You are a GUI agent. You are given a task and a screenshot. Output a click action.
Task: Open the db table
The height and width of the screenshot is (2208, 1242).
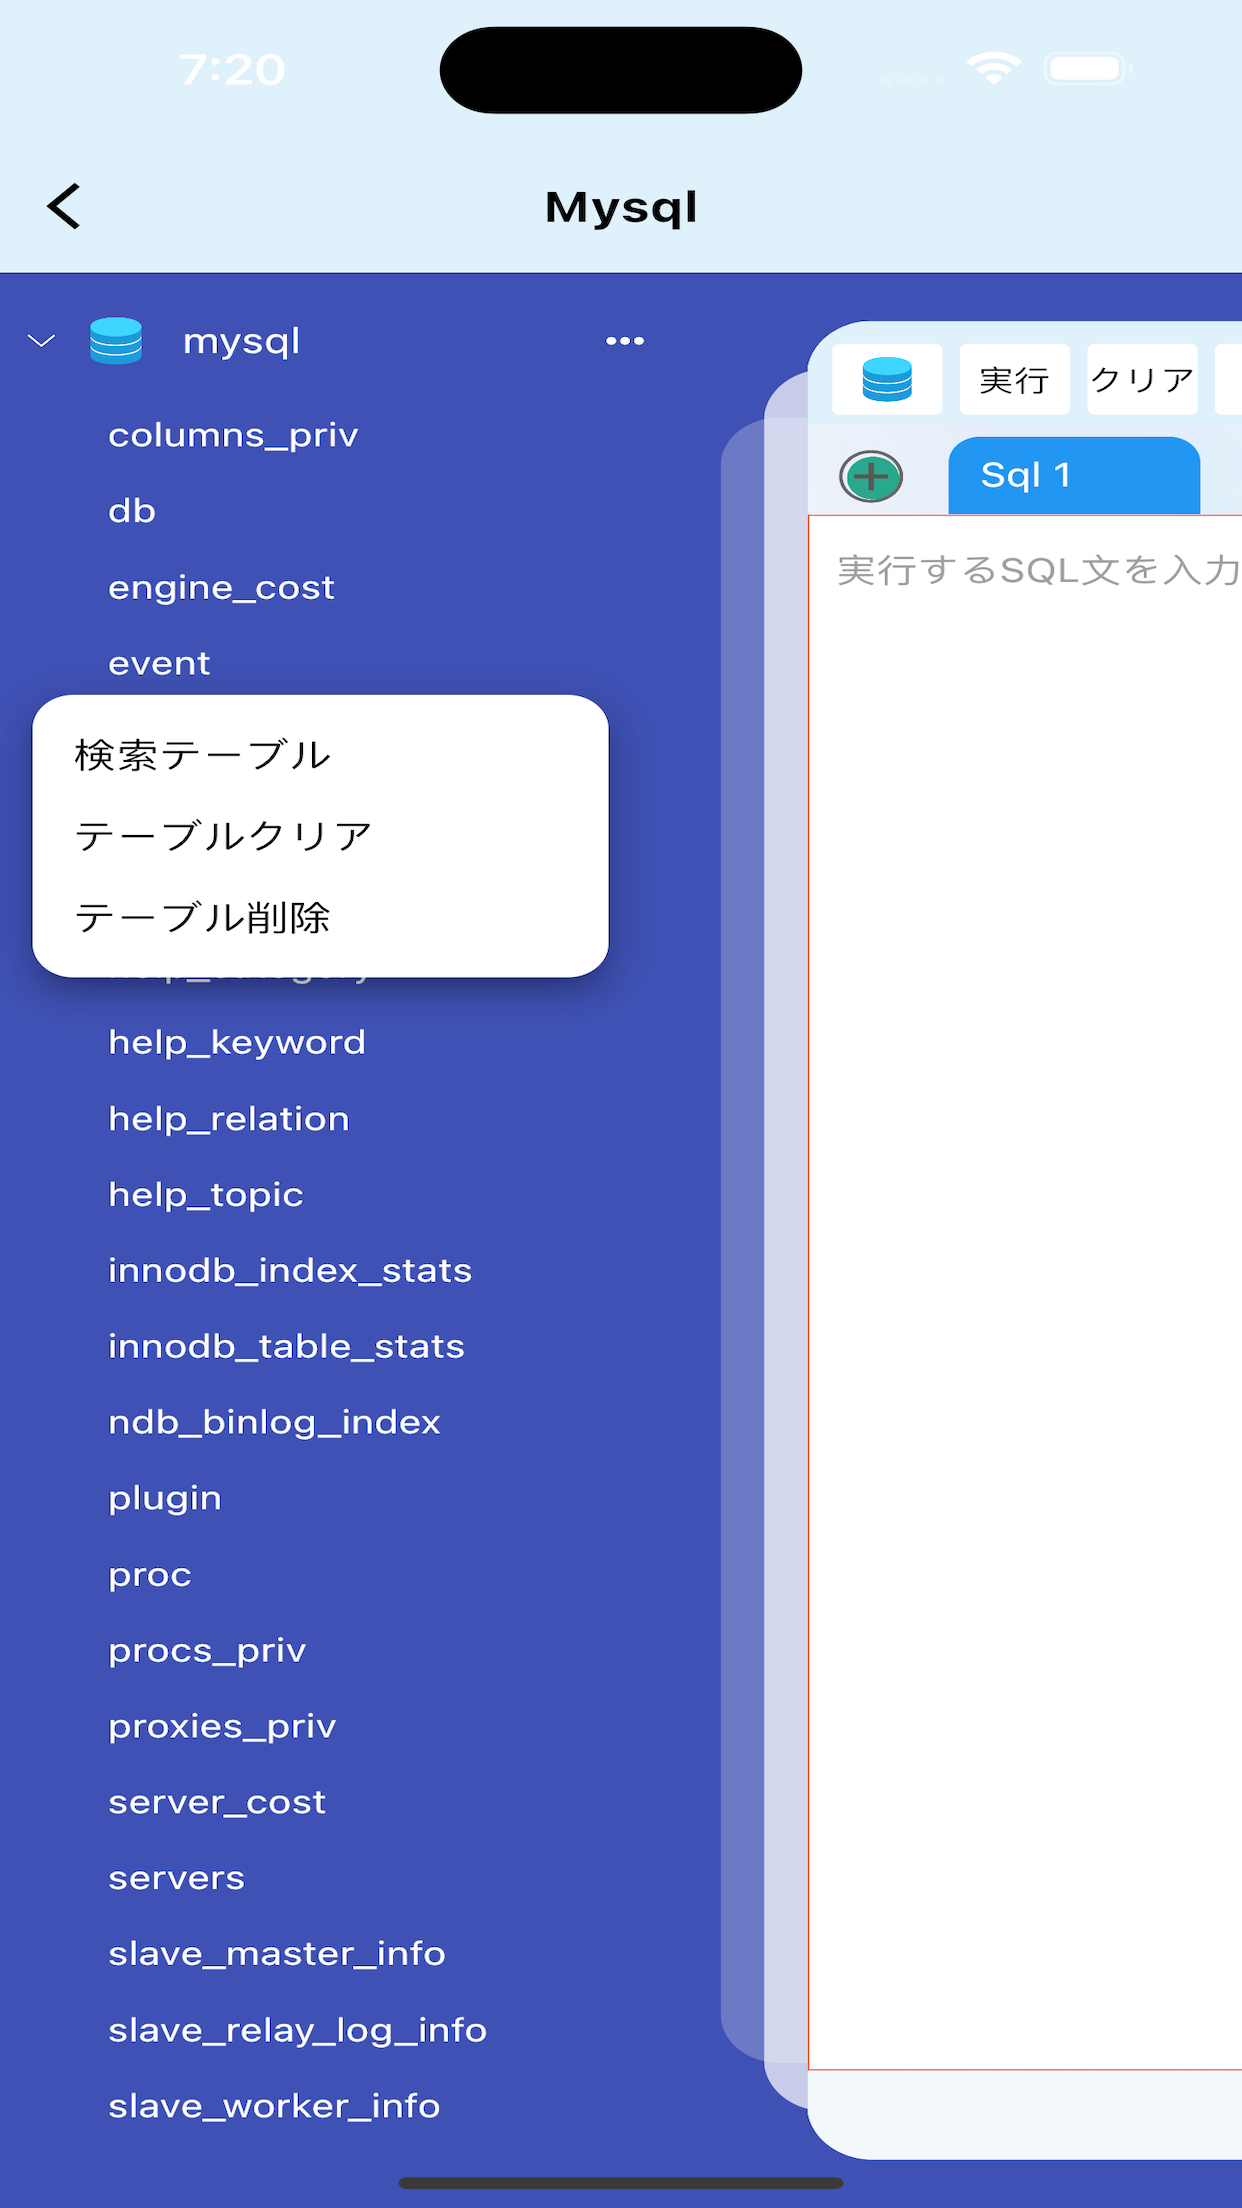[x=132, y=511]
